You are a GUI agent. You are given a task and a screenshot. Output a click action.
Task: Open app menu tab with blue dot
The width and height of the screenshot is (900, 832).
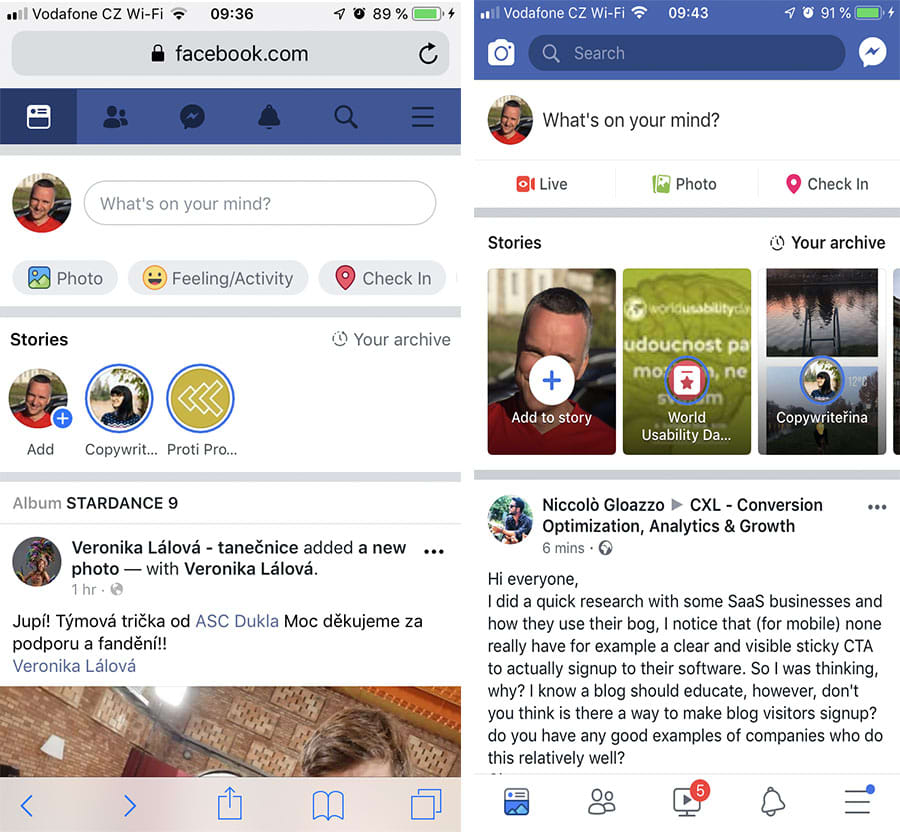coord(858,800)
